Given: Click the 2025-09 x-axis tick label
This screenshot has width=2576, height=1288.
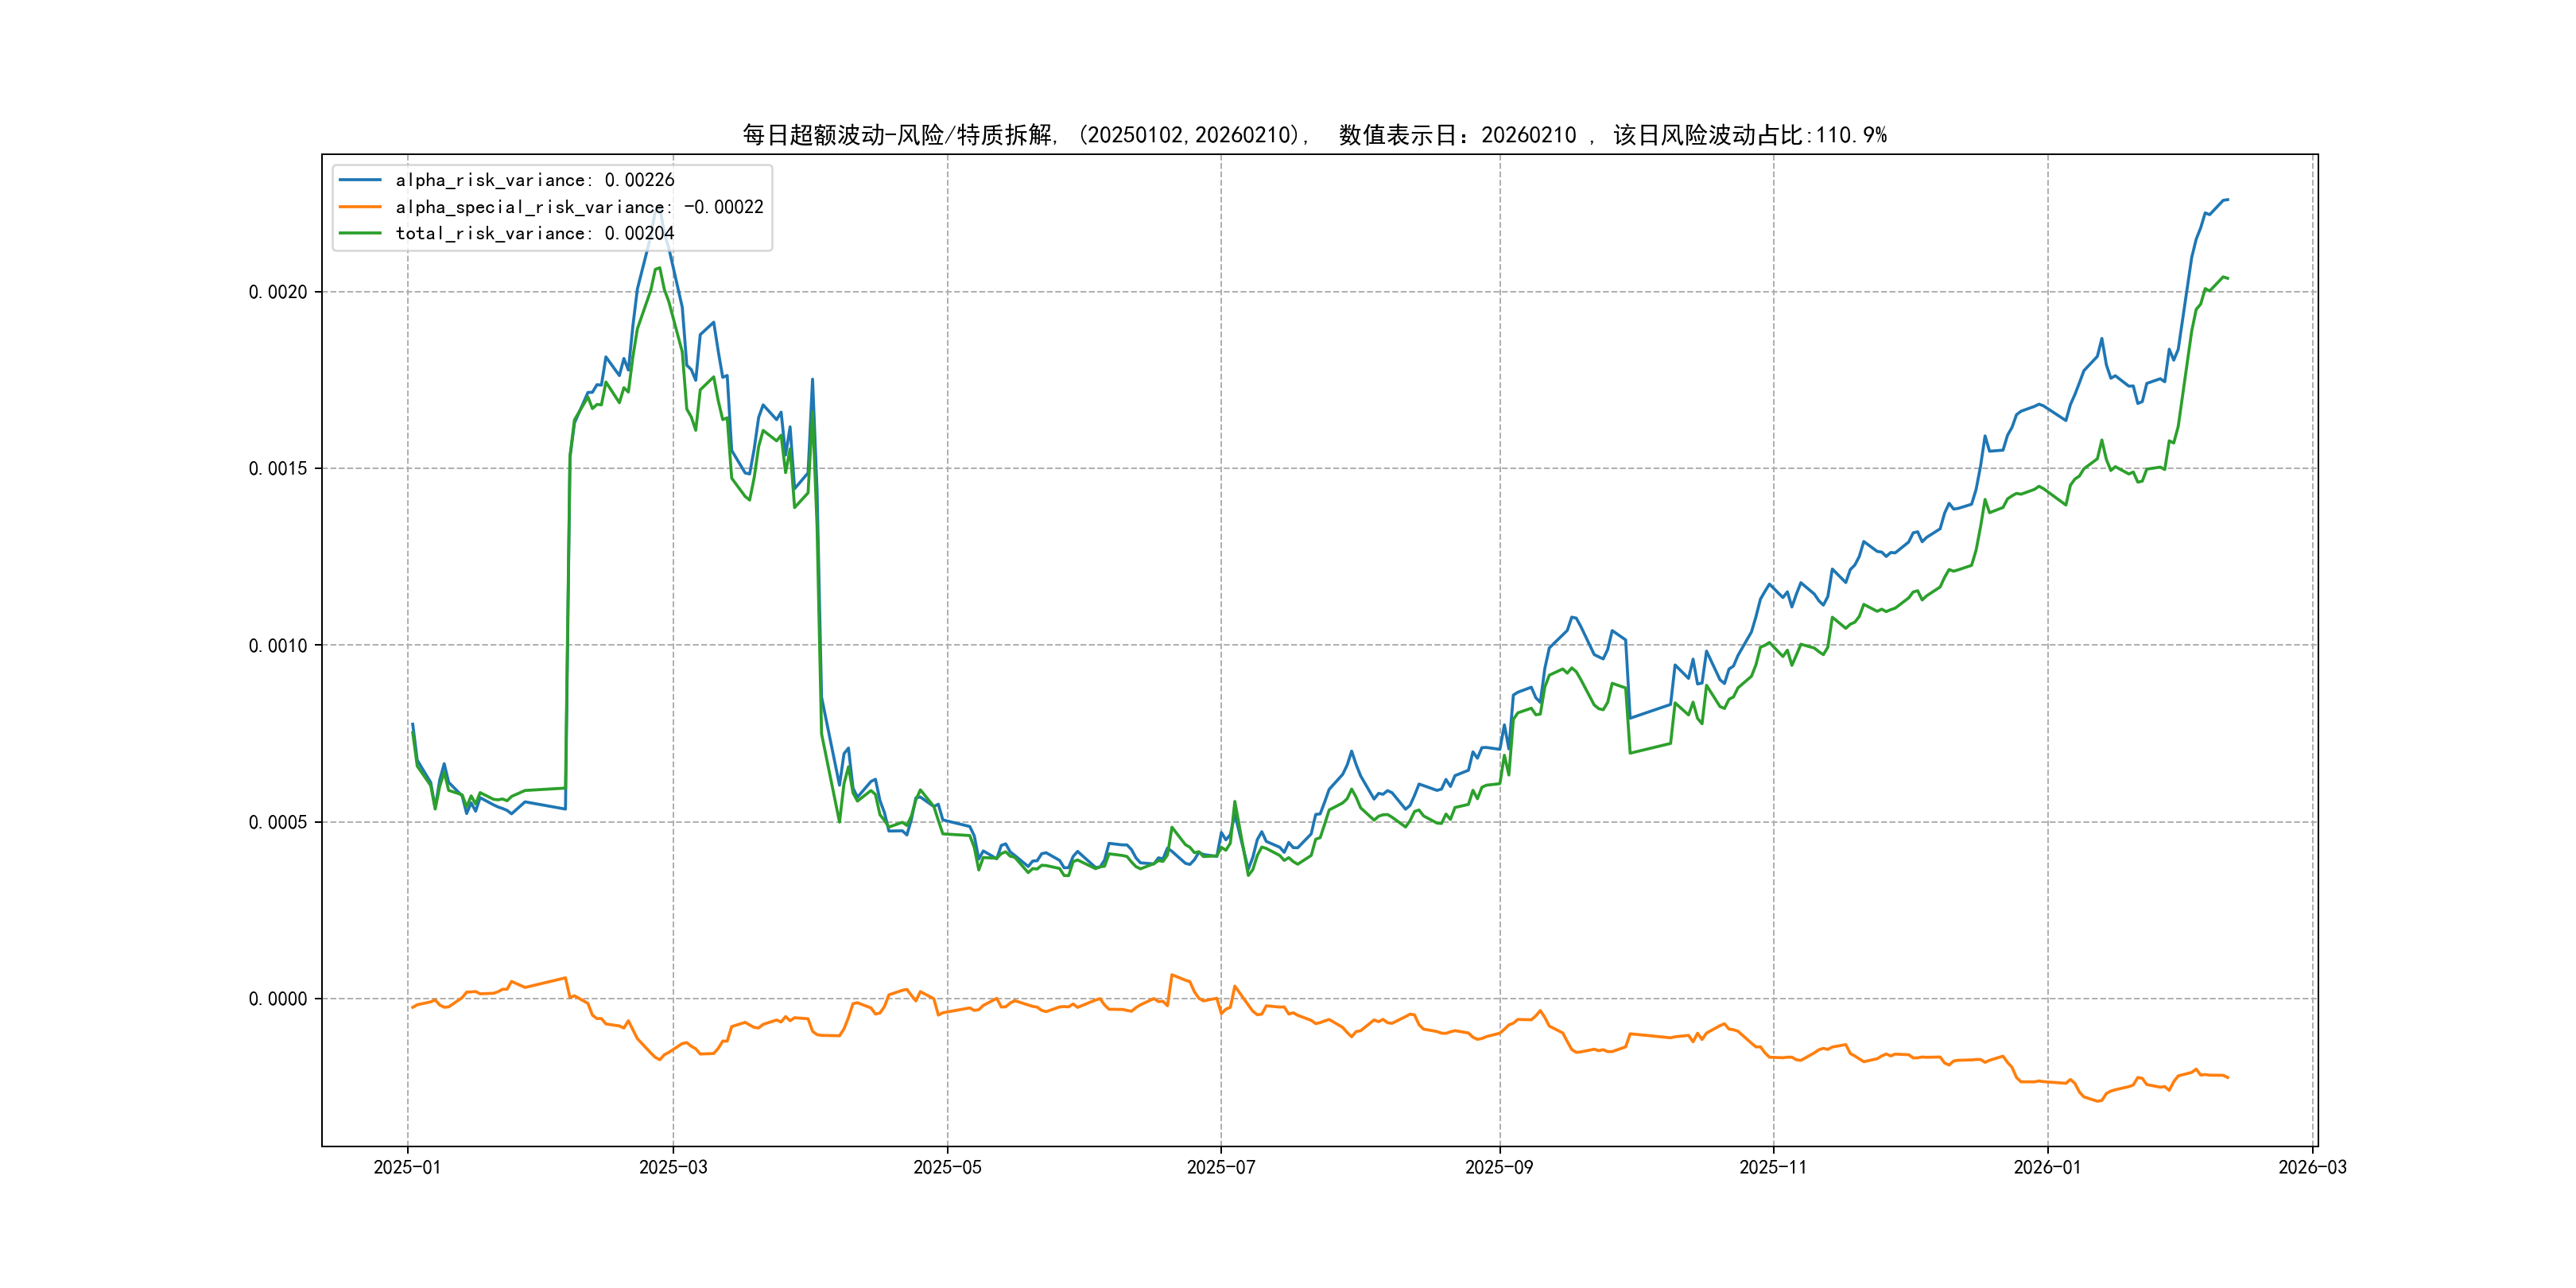Looking at the screenshot, I should pos(1499,1167).
